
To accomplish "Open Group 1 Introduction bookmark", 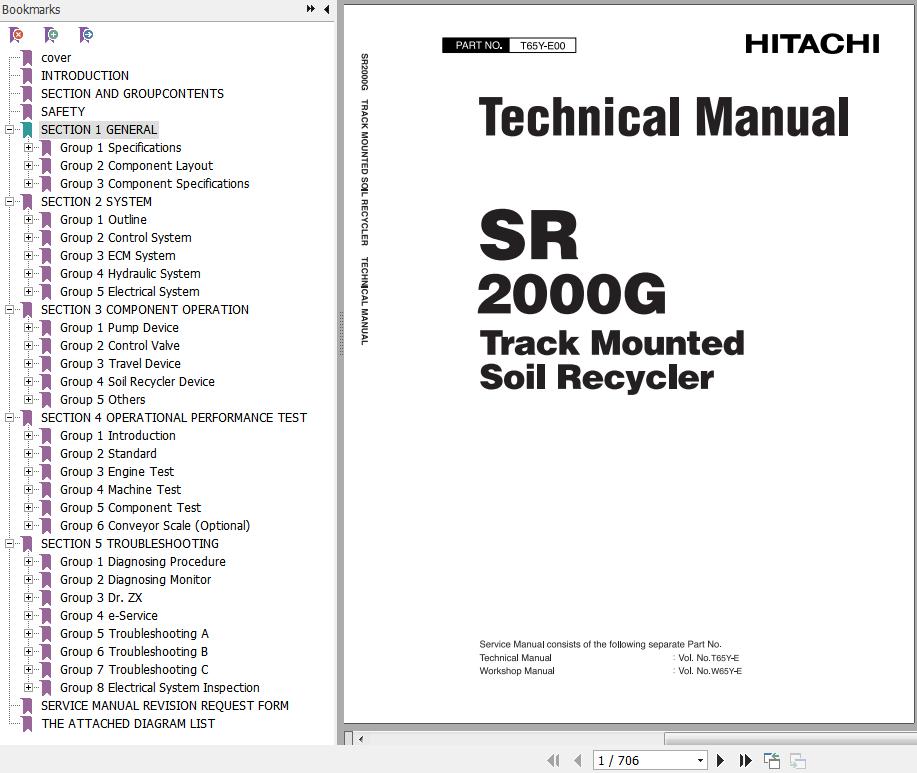I will pos(118,436).
